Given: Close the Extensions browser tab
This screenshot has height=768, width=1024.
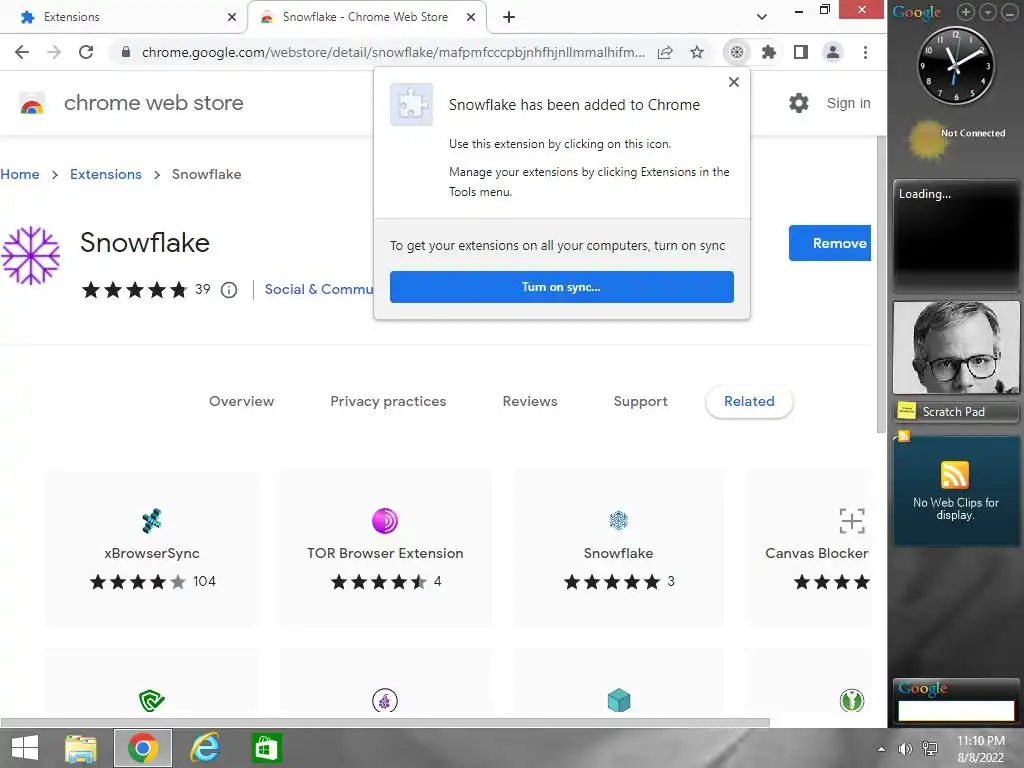Looking at the screenshot, I should [232, 17].
